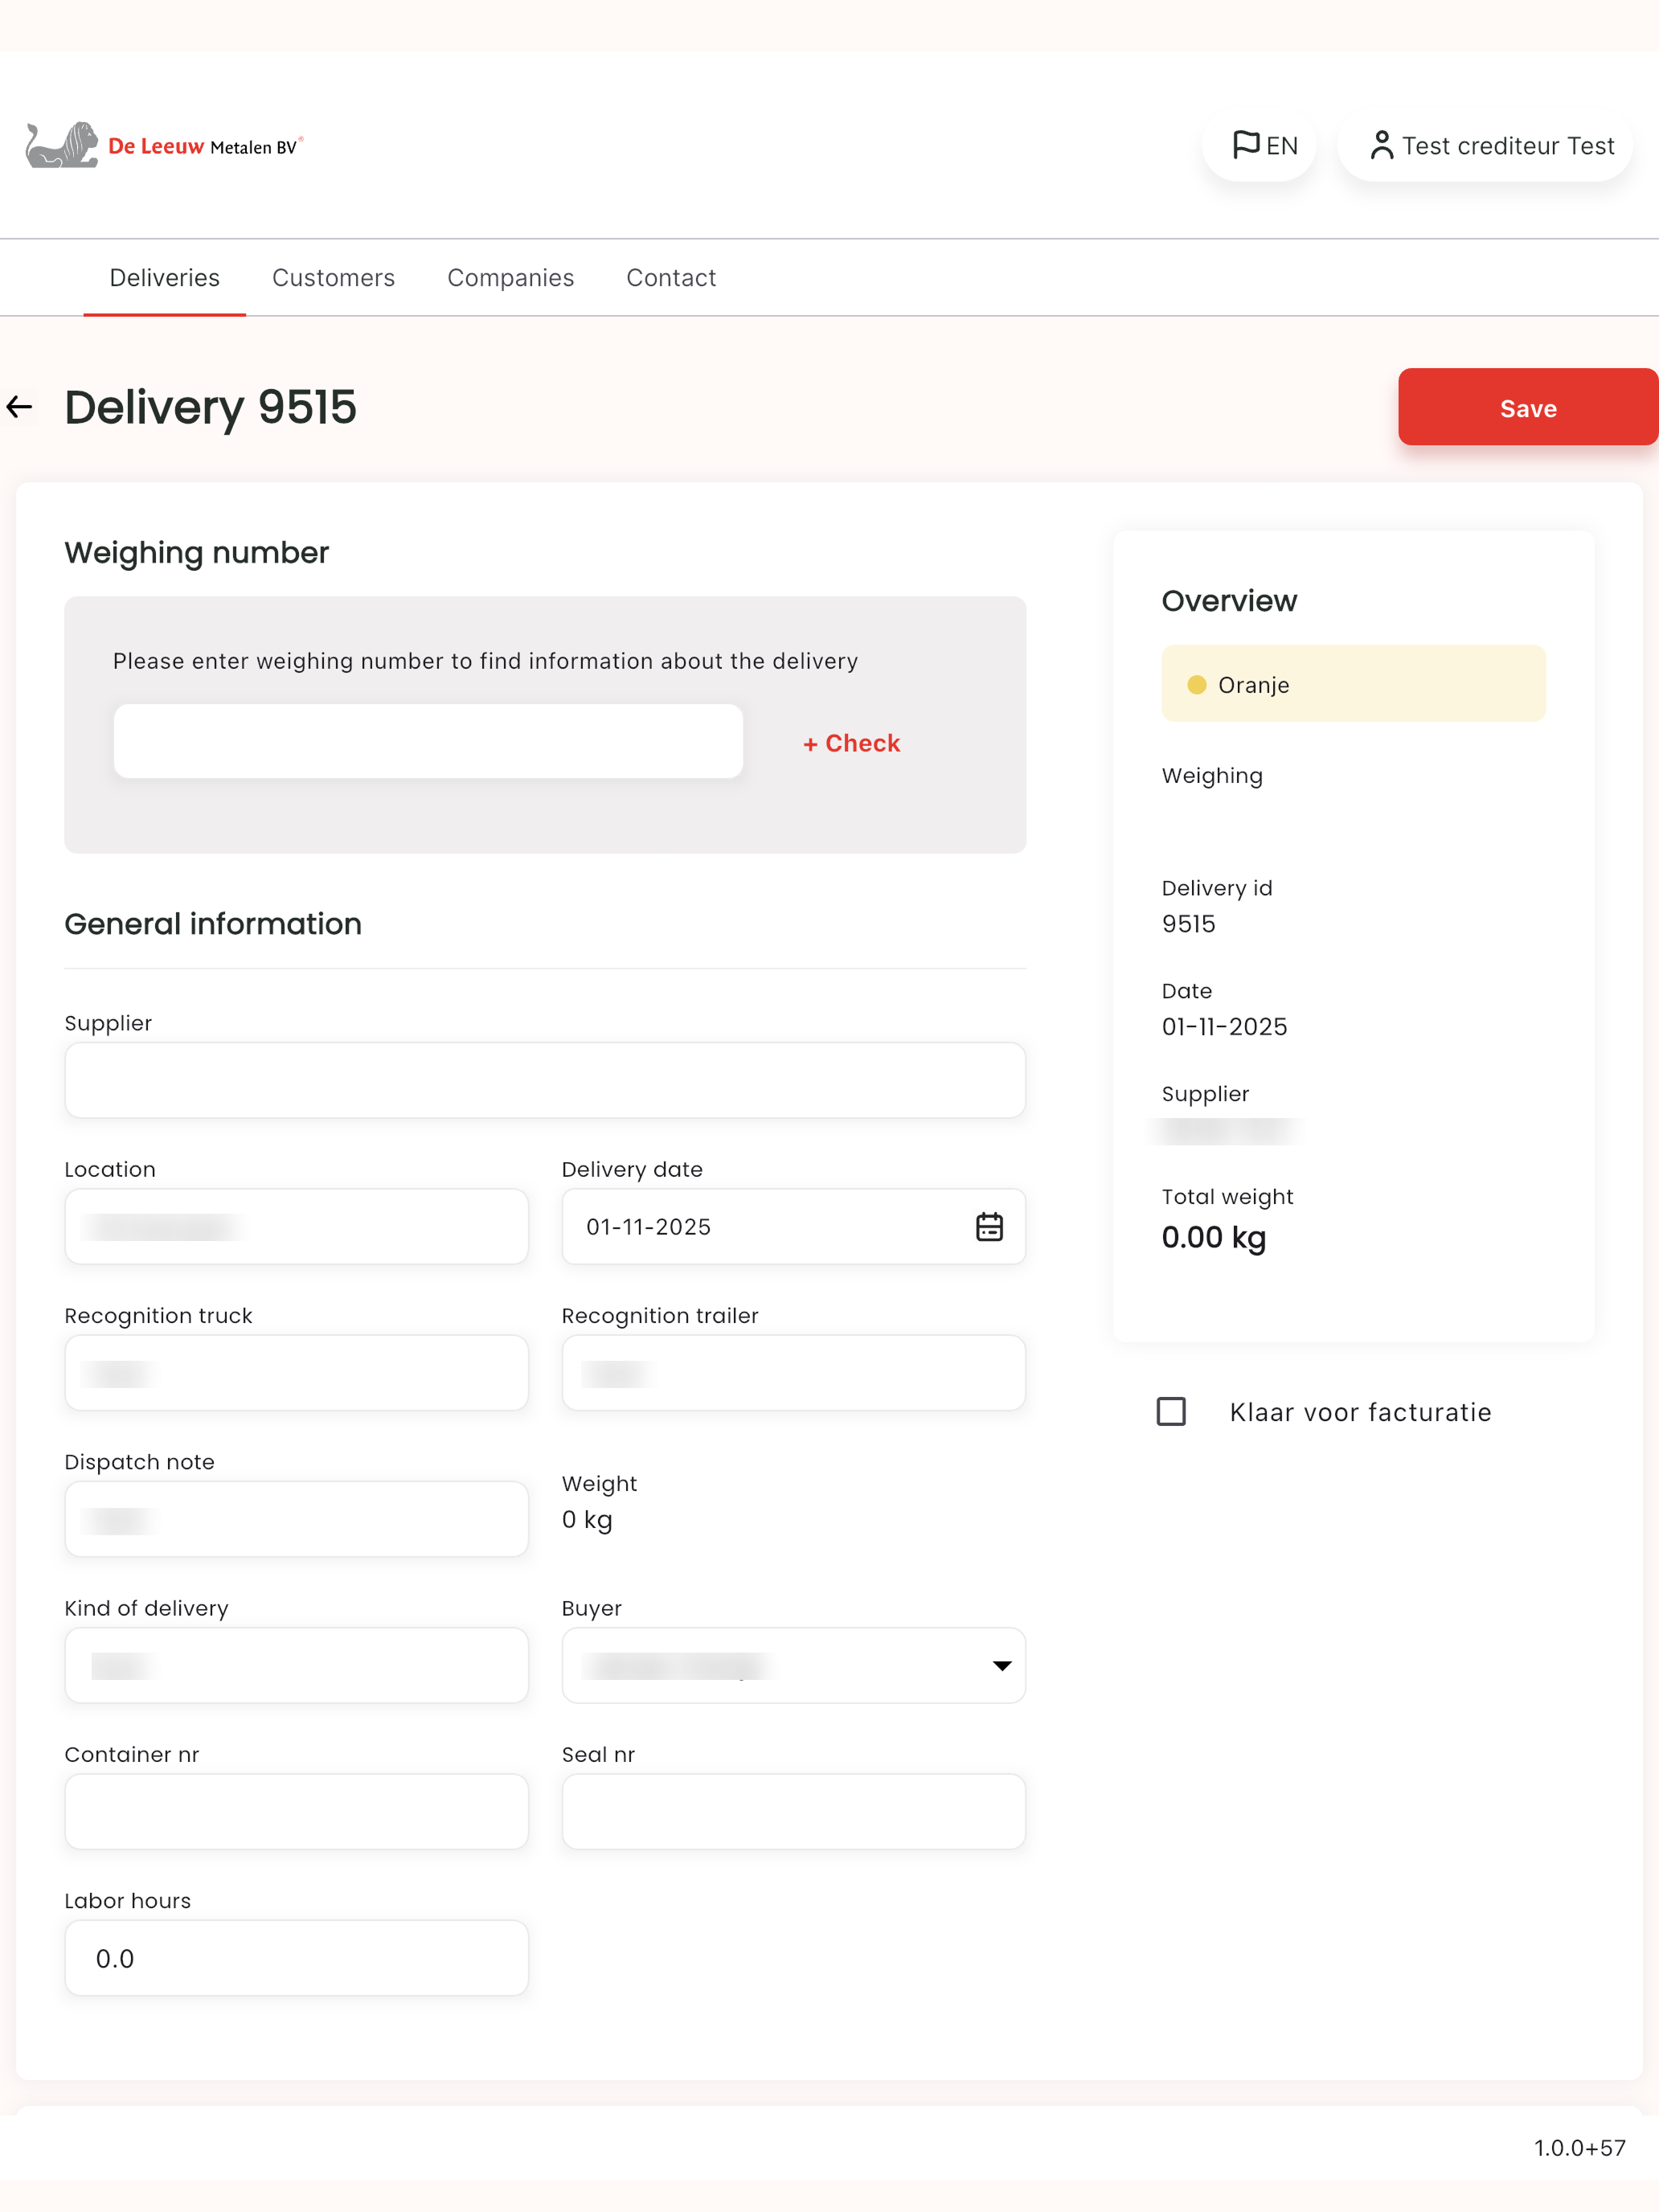Open the Companies tab
1659x2212 pixels.
tap(510, 278)
